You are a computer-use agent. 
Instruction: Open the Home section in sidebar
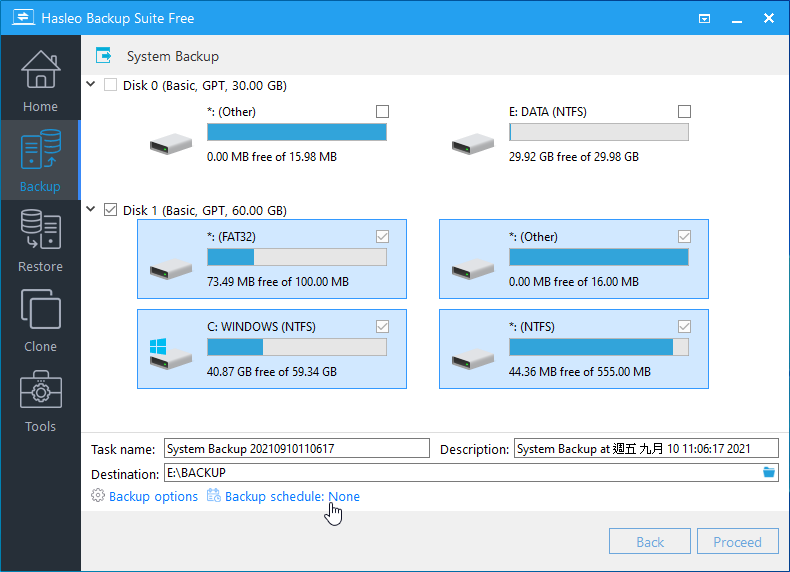[x=40, y=80]
